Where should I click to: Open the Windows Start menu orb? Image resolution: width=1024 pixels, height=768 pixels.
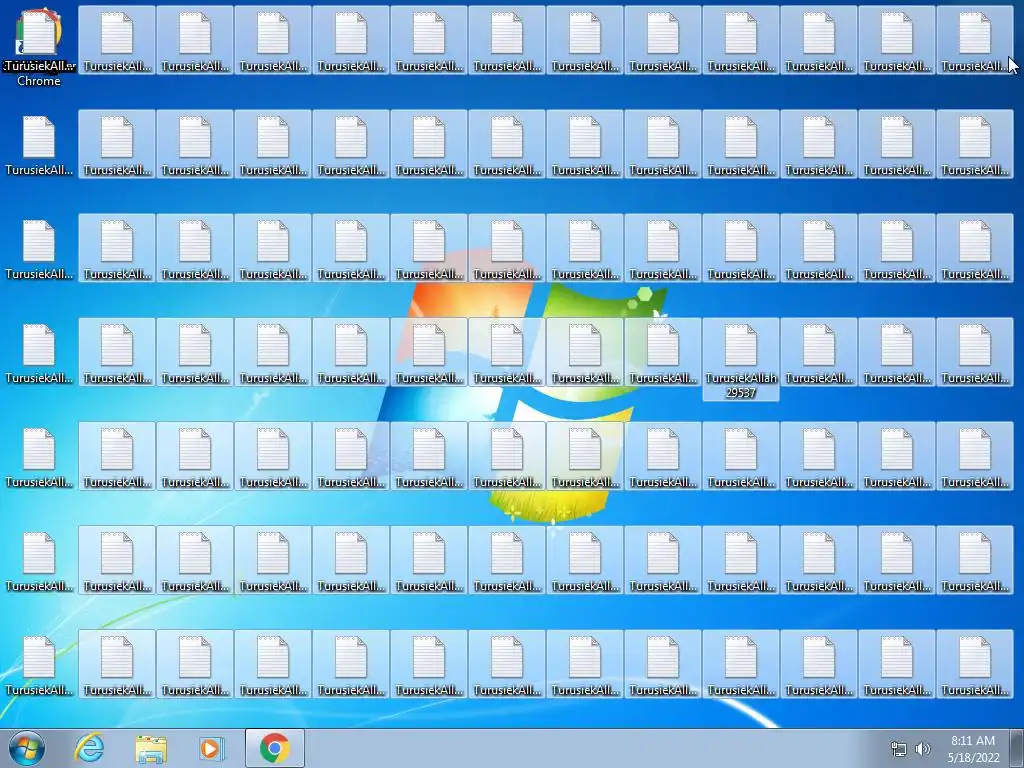tap(27, 748)
